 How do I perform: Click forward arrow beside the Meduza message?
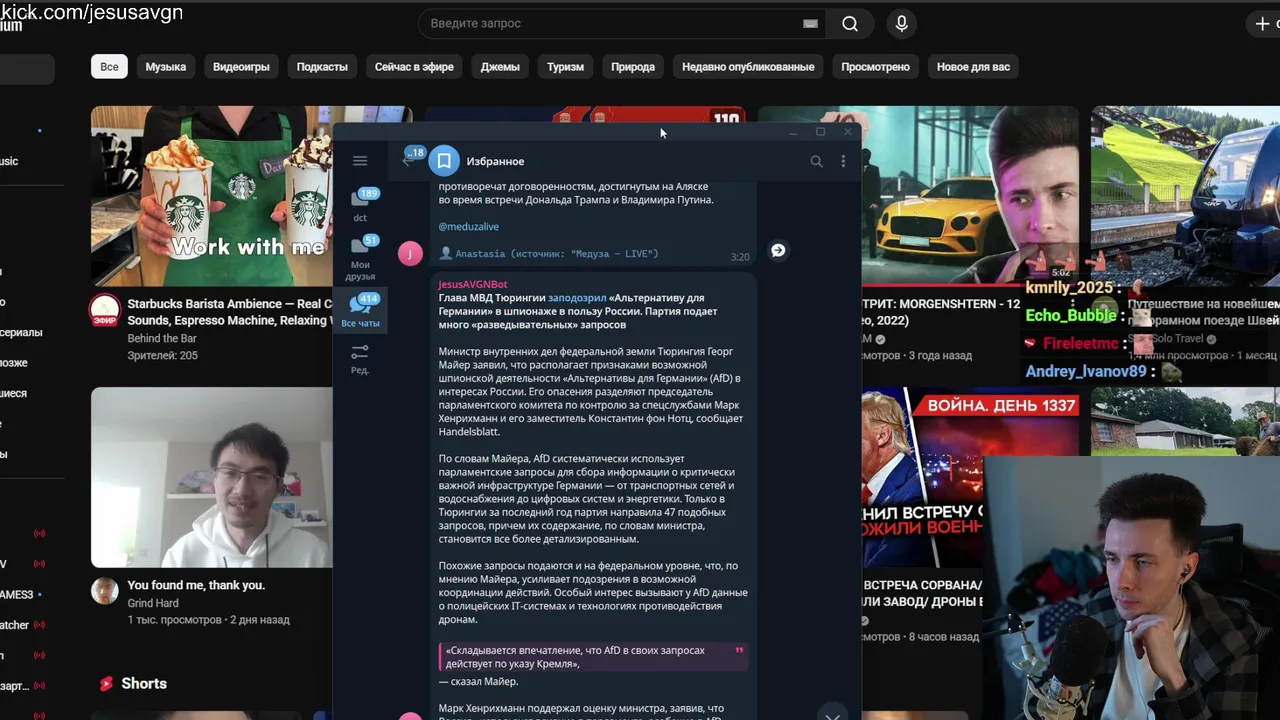[x=778, y=250]
